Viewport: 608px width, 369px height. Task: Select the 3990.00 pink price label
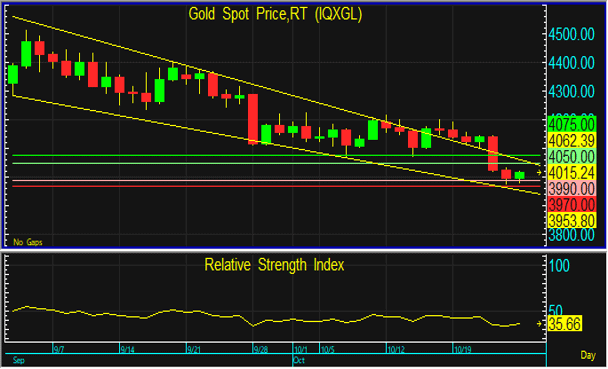(x=572, y=189)
